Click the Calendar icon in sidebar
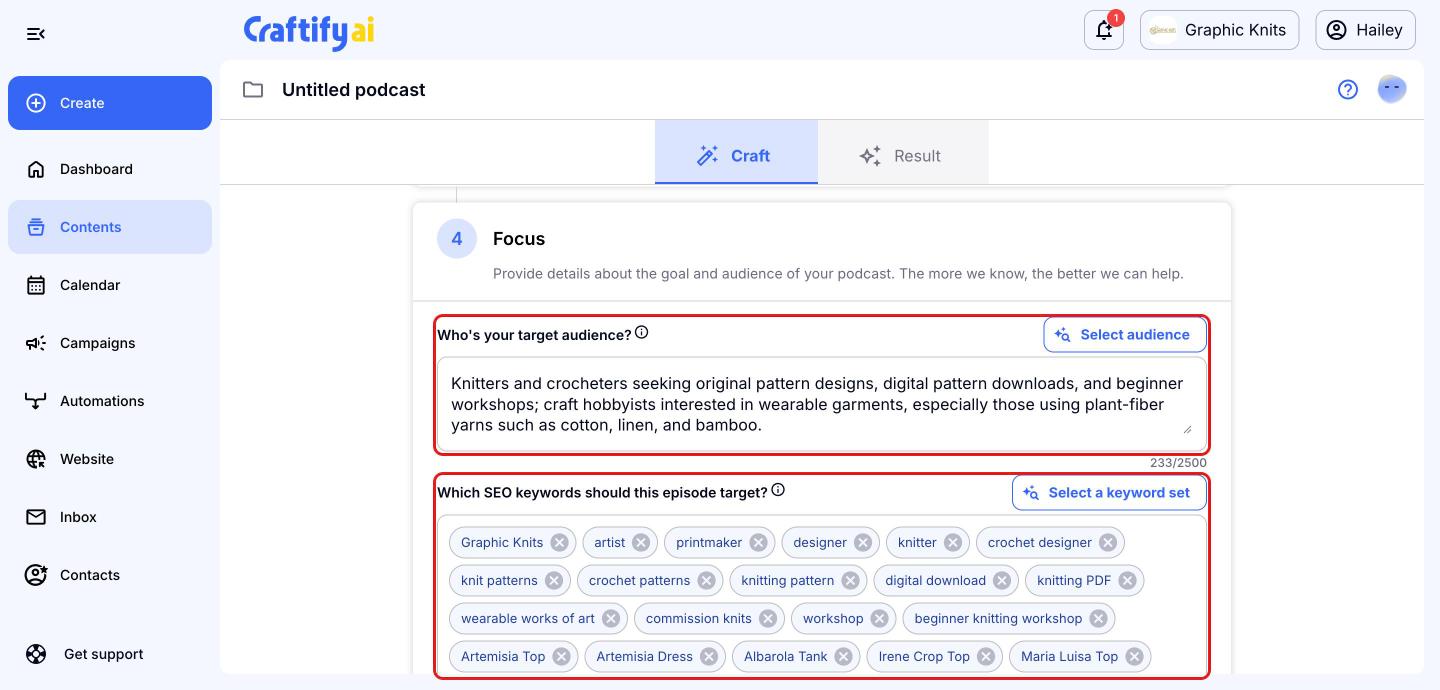The image size is (1440, 690). [36, 285]
